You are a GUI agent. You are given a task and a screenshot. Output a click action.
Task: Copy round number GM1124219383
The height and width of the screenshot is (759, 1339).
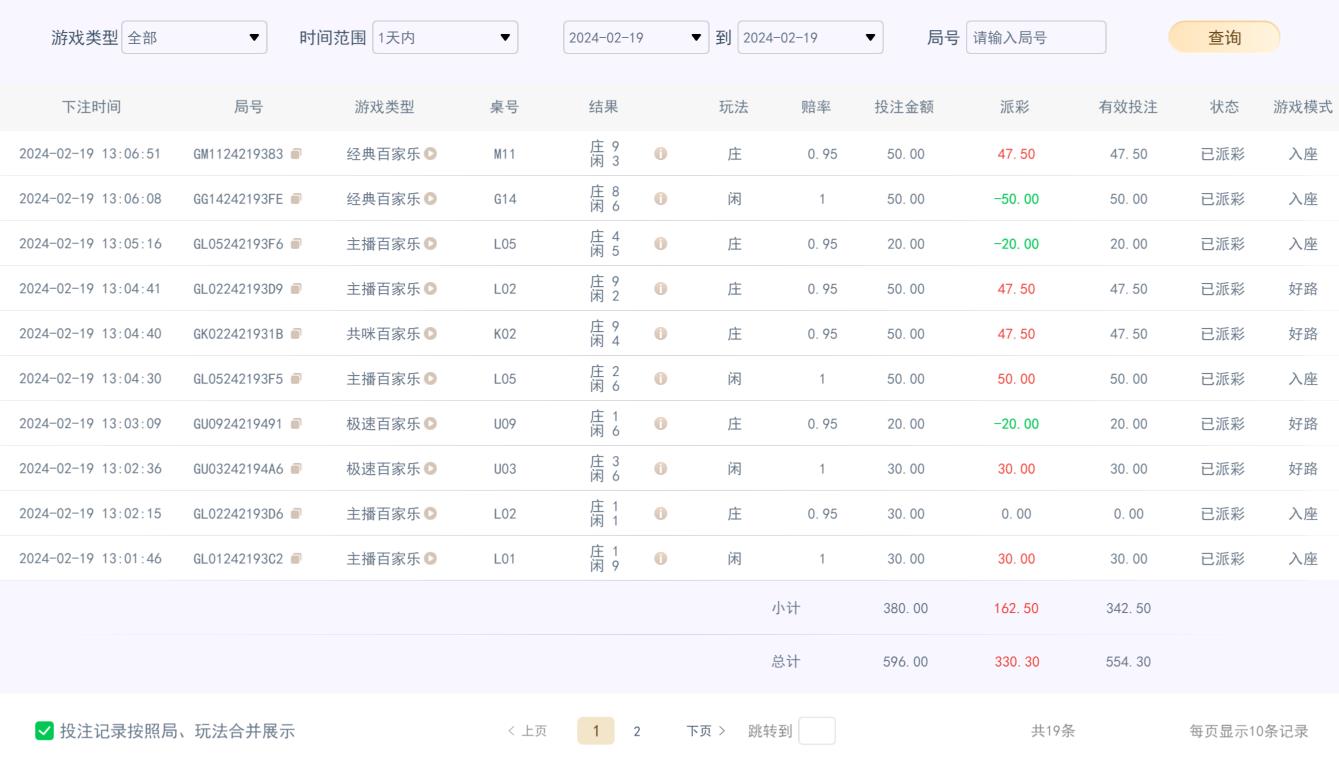(296, 154)
